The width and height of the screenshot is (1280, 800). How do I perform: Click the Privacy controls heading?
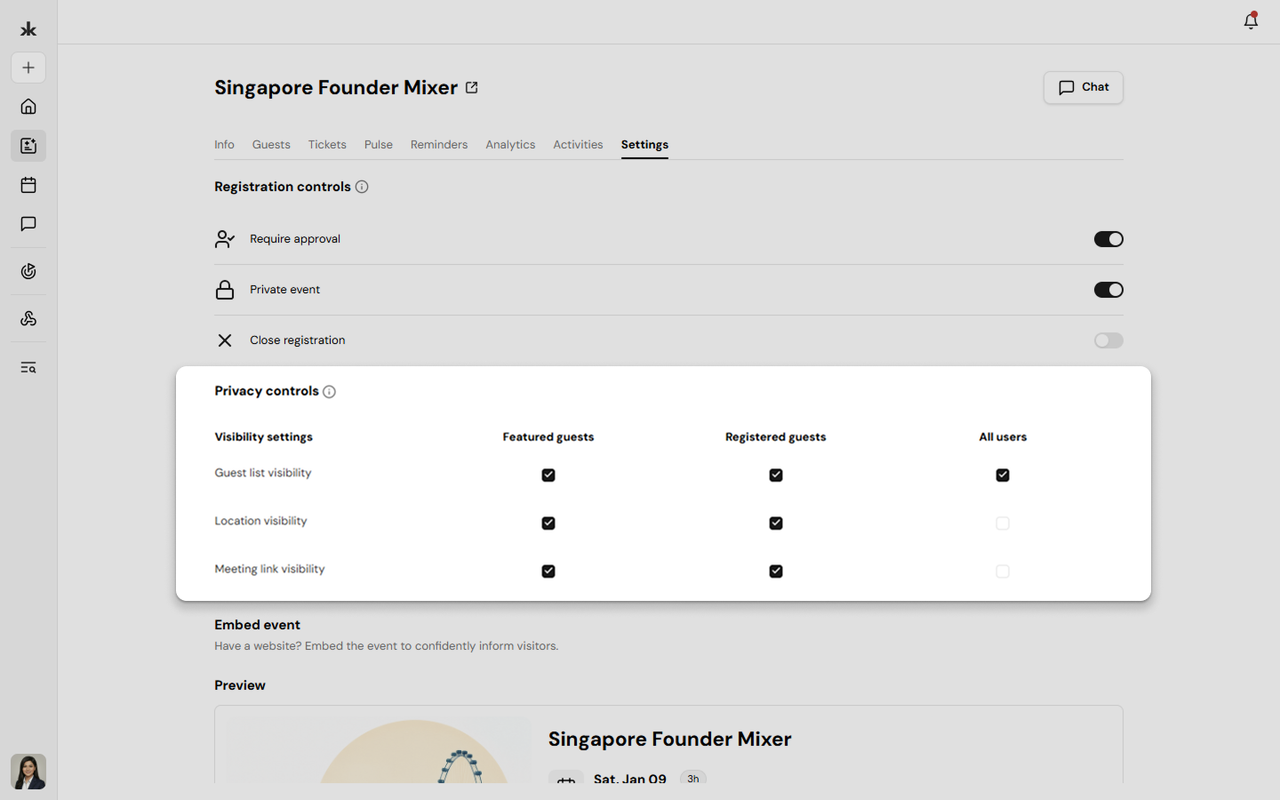266,391
